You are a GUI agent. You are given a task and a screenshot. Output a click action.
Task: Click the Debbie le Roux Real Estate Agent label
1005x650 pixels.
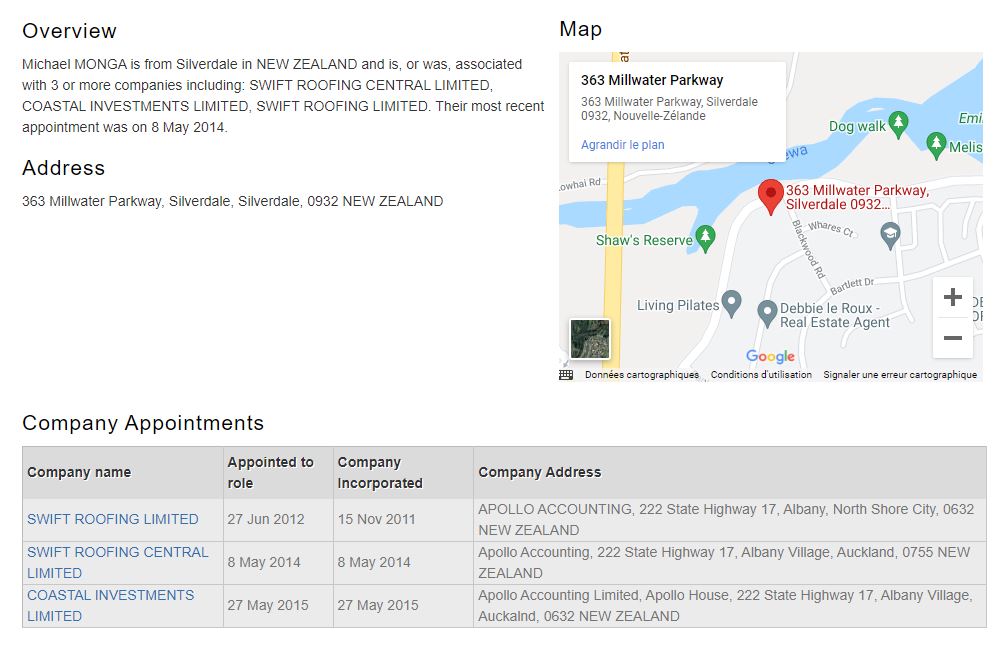click(x=835, y=315)
